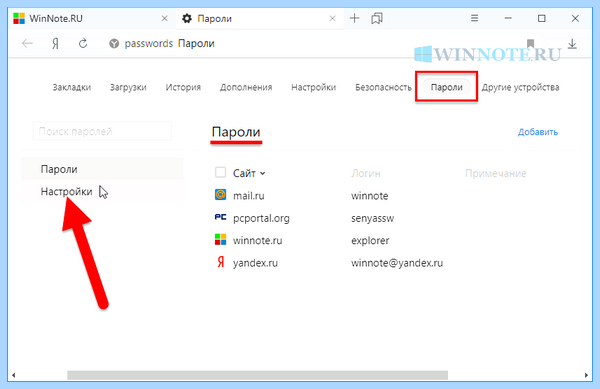
Task: Click the scrollbar left arrow
Action: pyautogui.click(x=13, y=375)
